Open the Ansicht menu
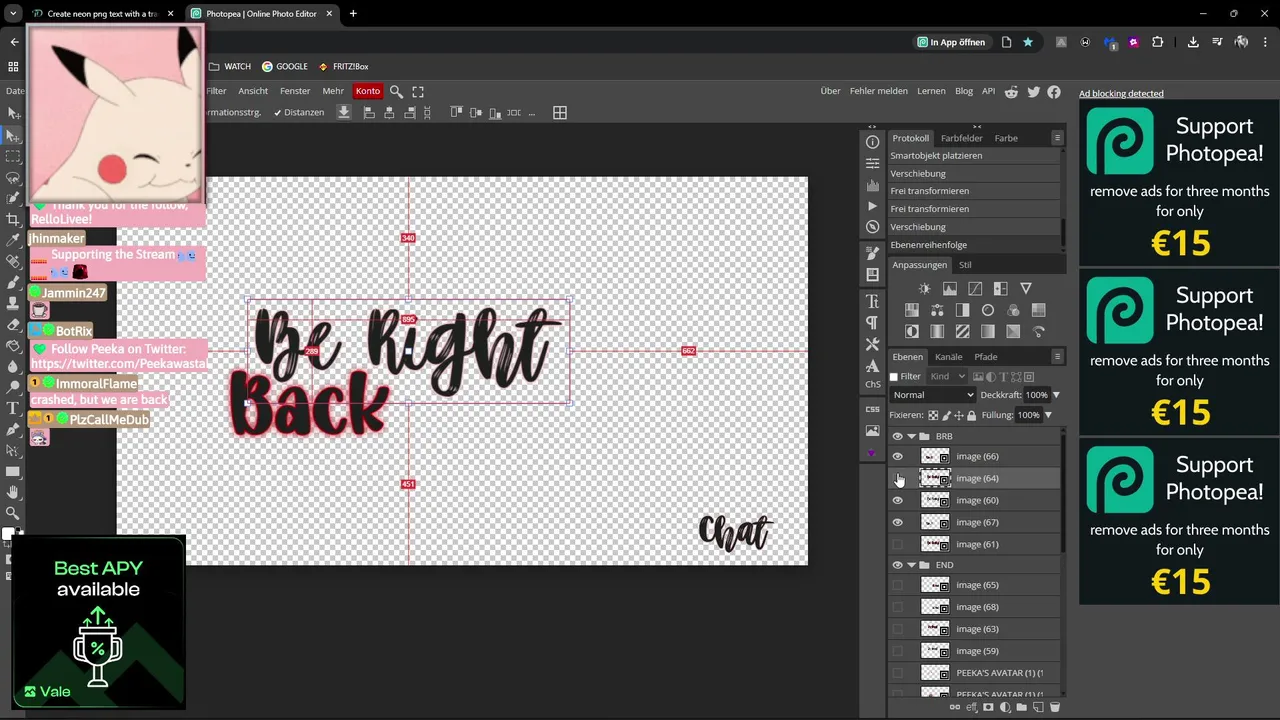This screenshot has width=1280, height=720. 253,91
